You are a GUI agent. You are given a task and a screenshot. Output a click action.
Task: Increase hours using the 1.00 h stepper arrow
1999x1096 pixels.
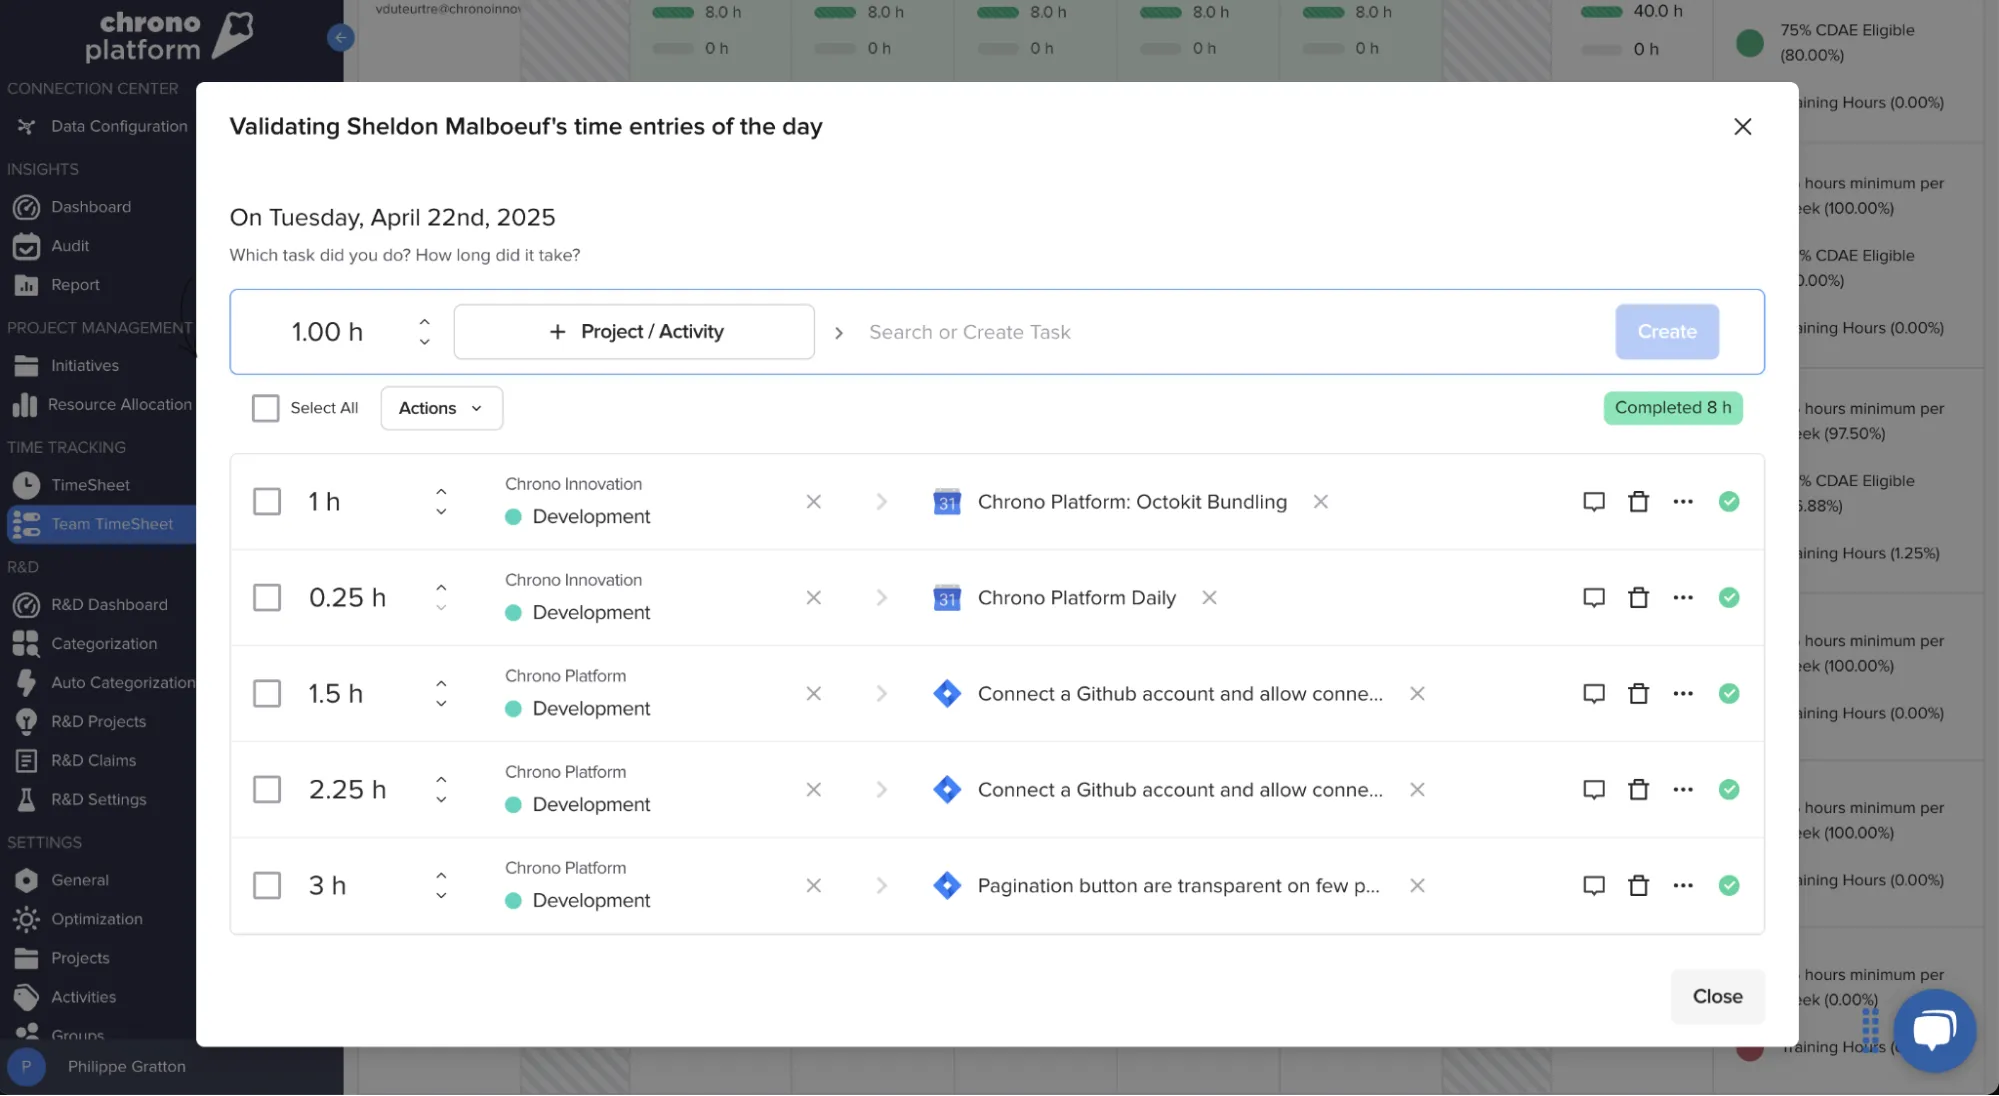click(x=424, y=321)
